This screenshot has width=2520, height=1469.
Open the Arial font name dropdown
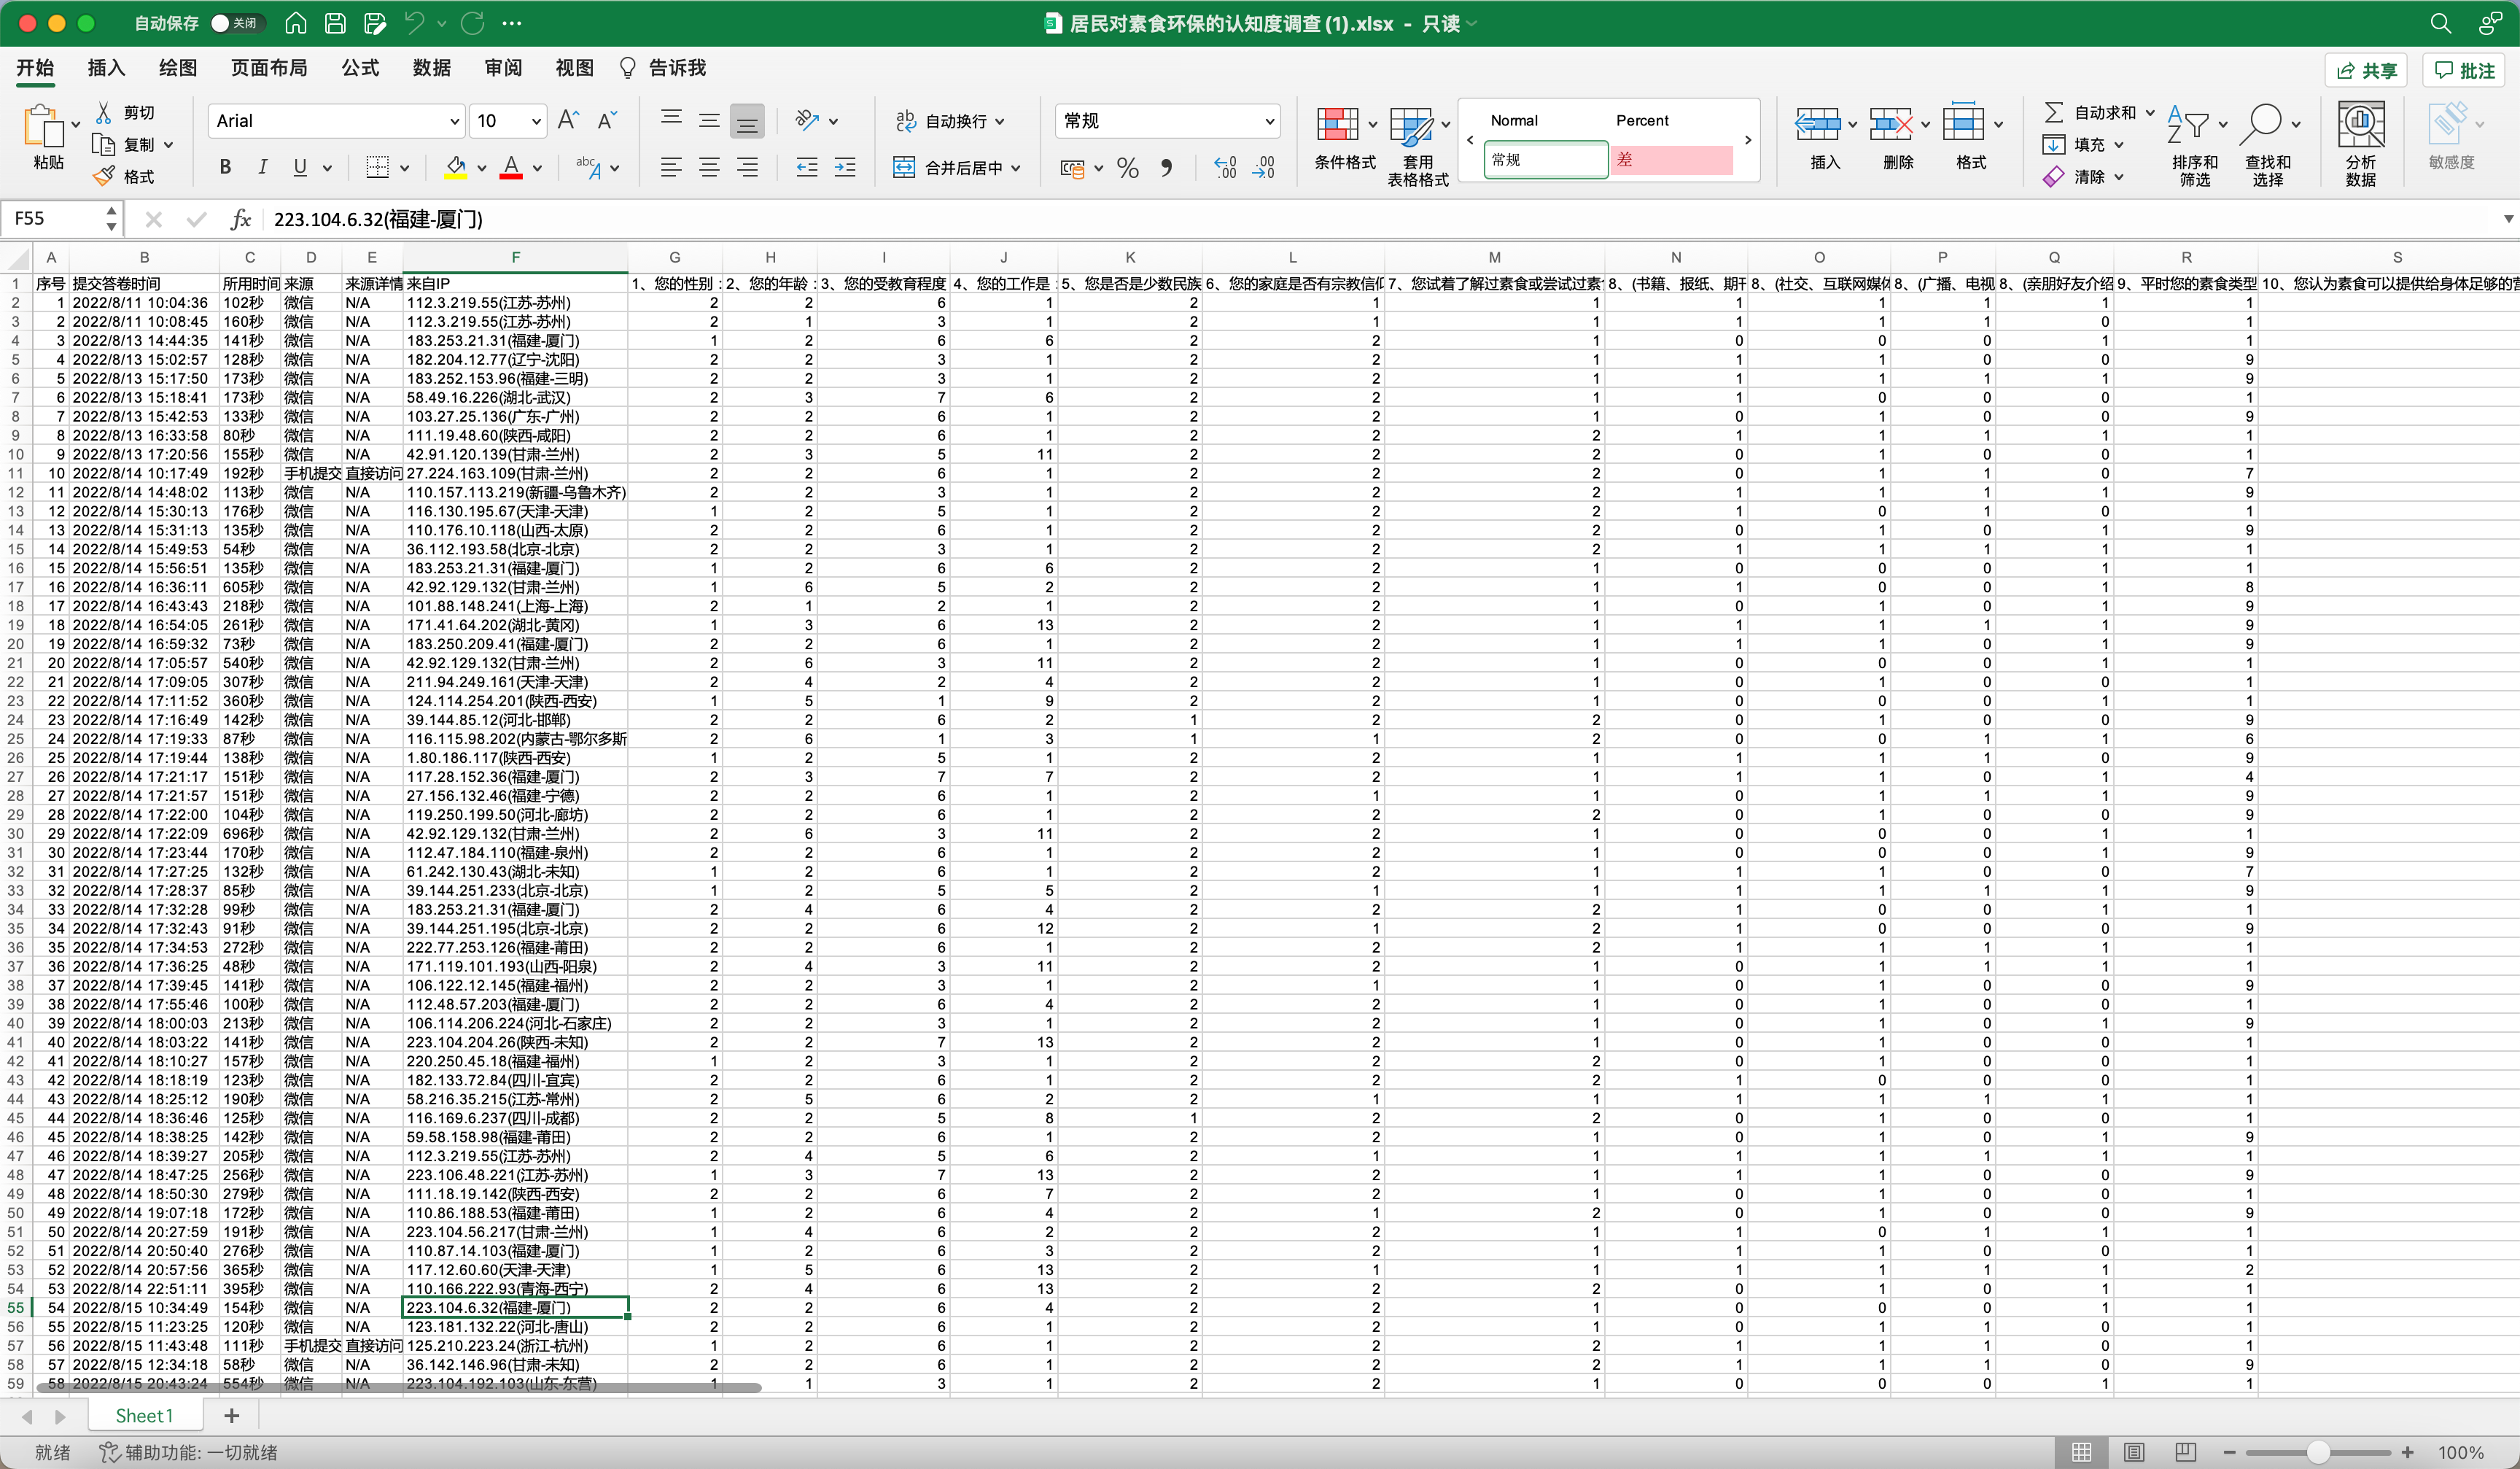(x=454, y=121)
